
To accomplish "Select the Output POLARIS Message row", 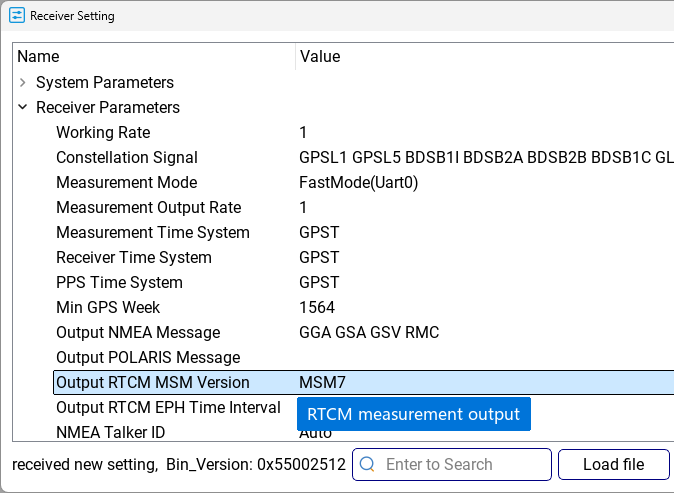I will (364, 357).
